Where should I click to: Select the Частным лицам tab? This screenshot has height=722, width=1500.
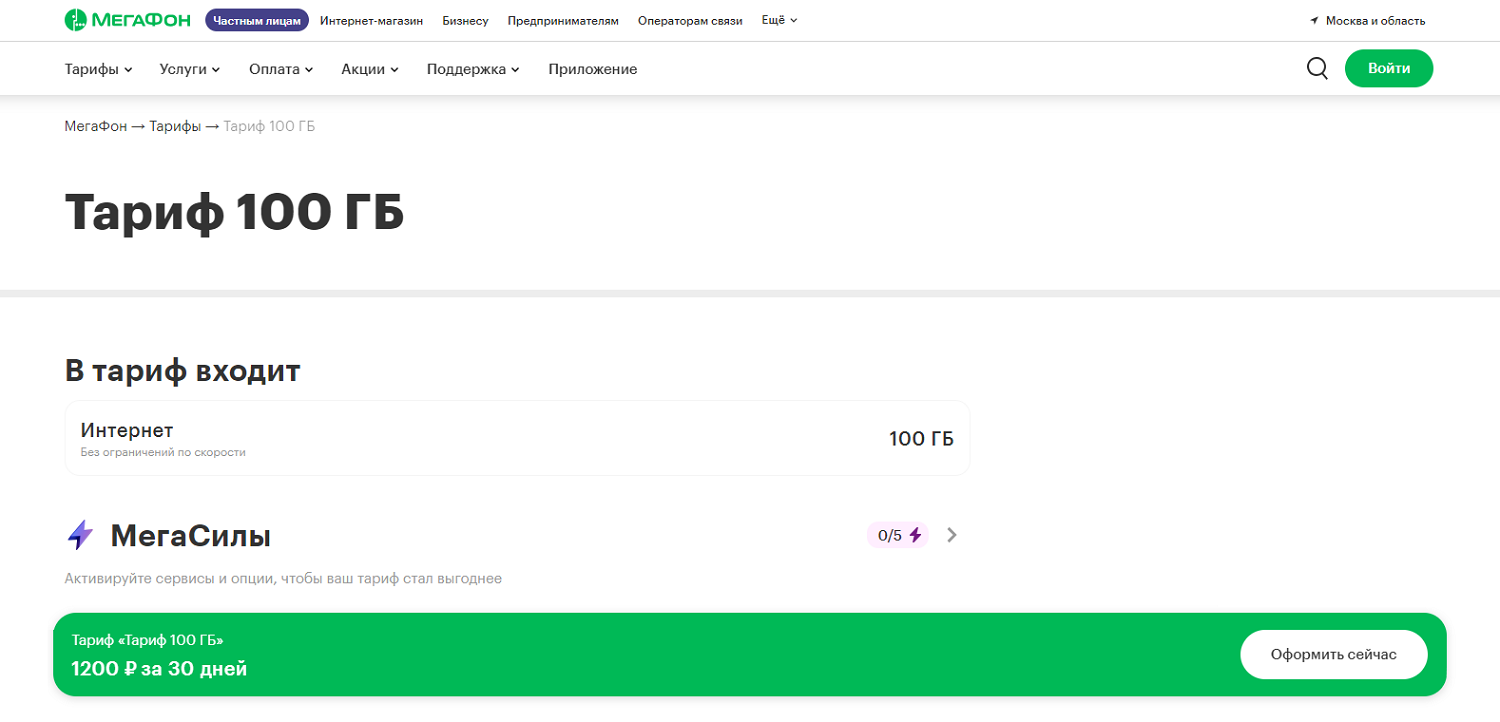coord(257,20)
